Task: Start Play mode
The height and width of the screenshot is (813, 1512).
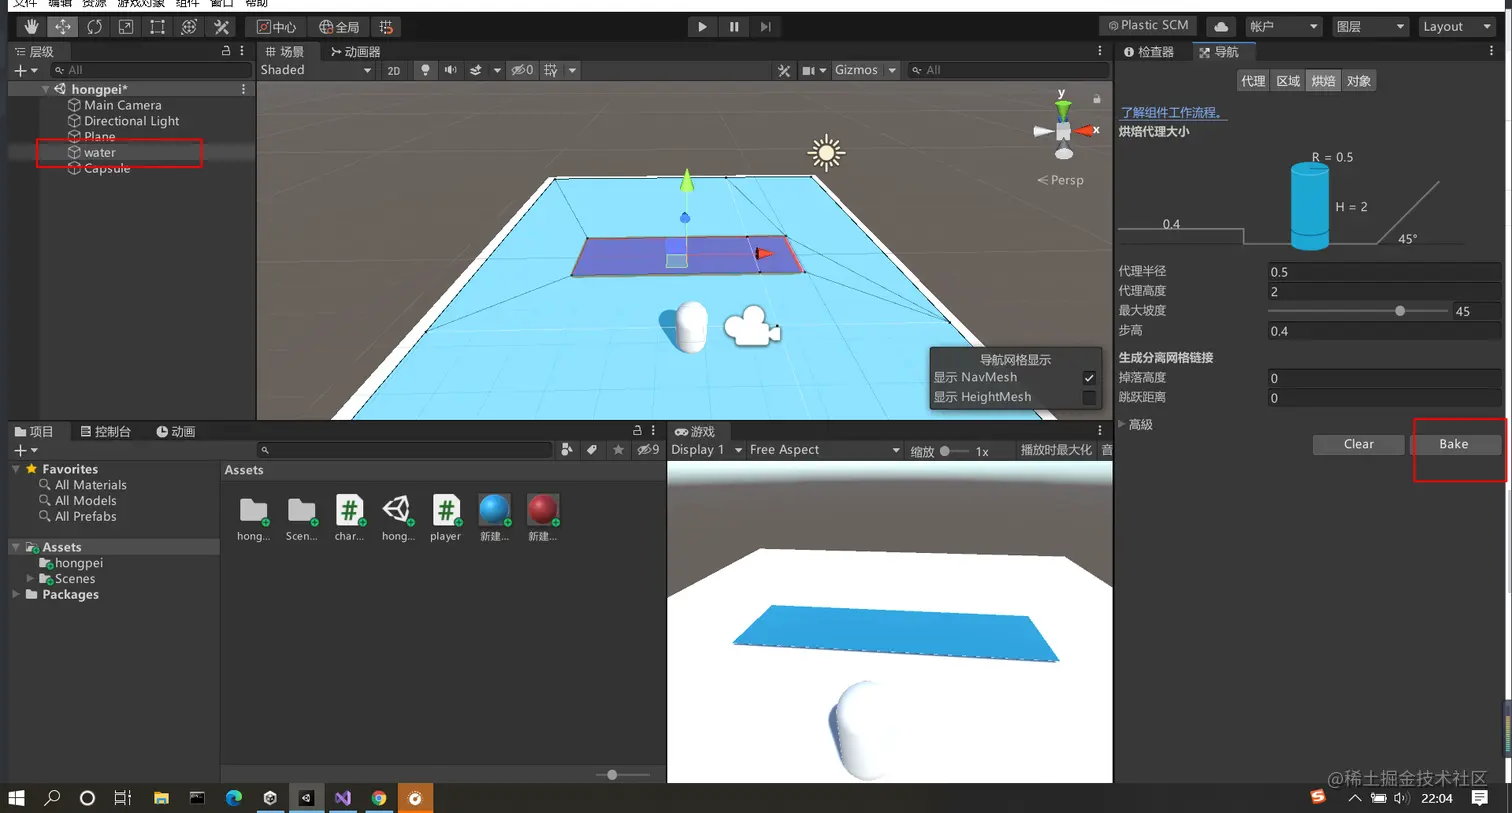Action: (702, 27)
